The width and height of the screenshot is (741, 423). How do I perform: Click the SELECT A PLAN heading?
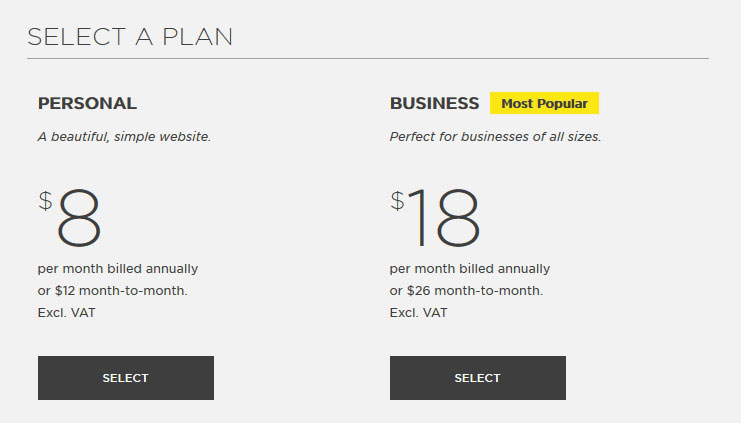(130, 37)
